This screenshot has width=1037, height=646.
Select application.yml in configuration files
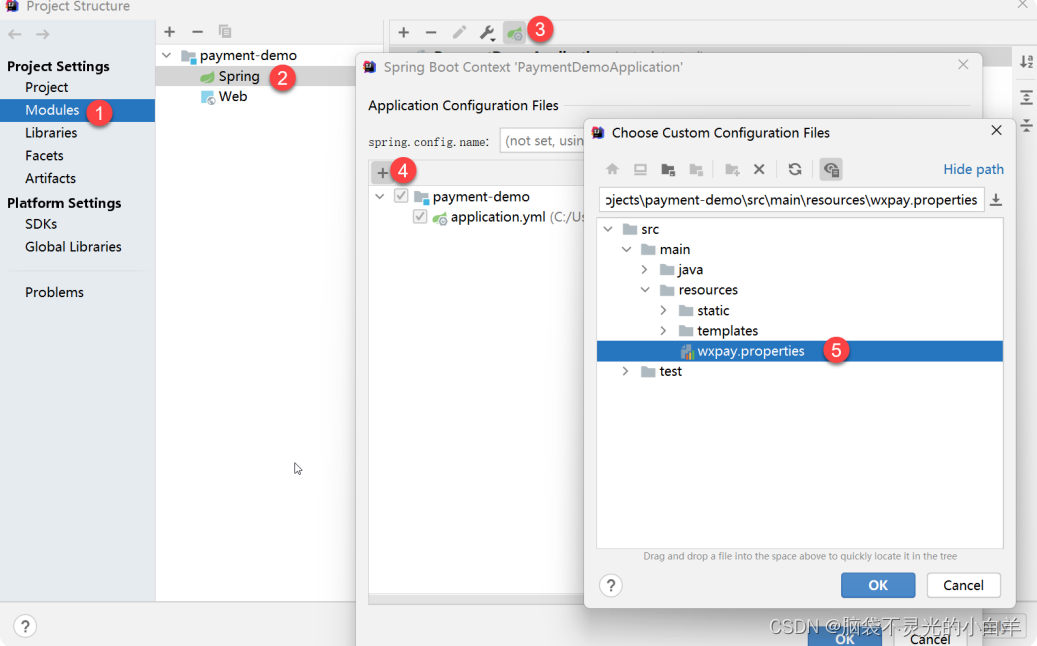498,217
